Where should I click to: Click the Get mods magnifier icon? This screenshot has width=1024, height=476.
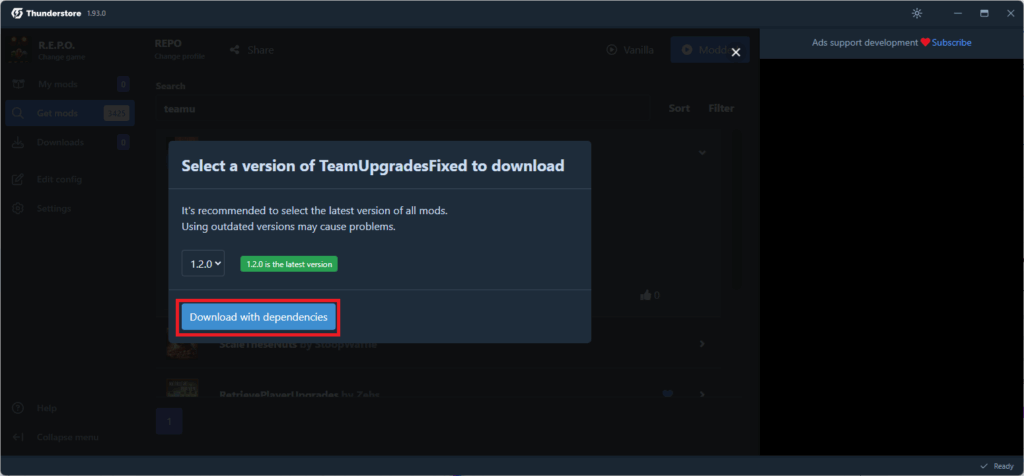(x=18, y=113)
